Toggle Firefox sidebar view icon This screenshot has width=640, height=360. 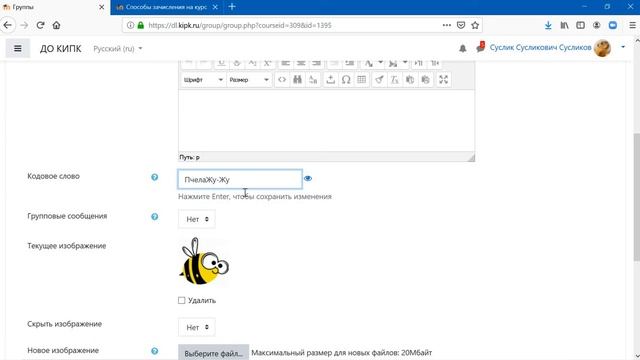click(x=580, y=25)
